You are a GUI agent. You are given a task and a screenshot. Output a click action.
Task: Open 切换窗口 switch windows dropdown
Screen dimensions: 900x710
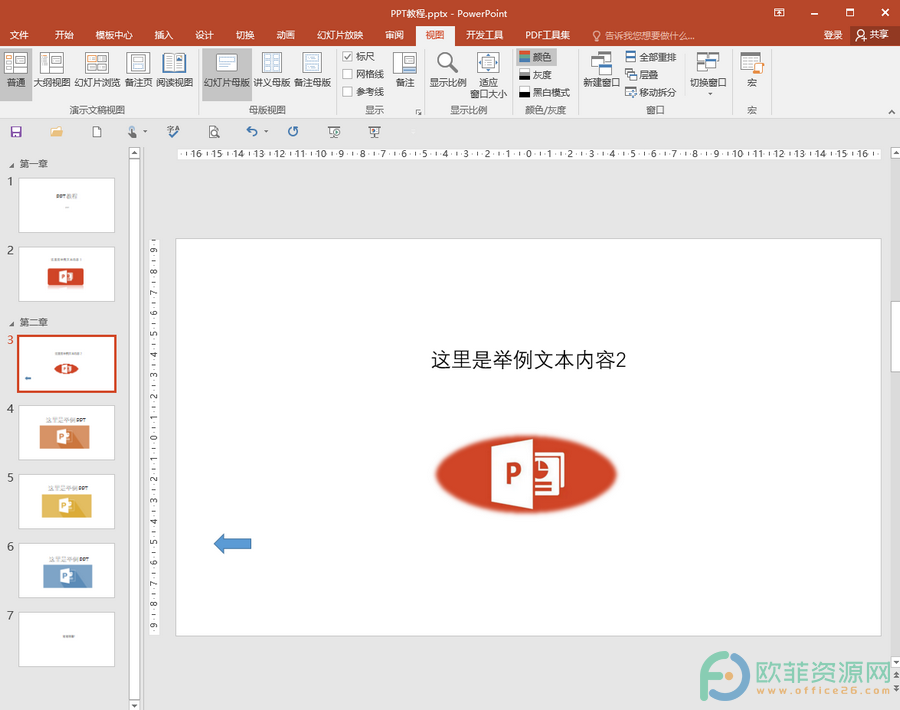708,74
